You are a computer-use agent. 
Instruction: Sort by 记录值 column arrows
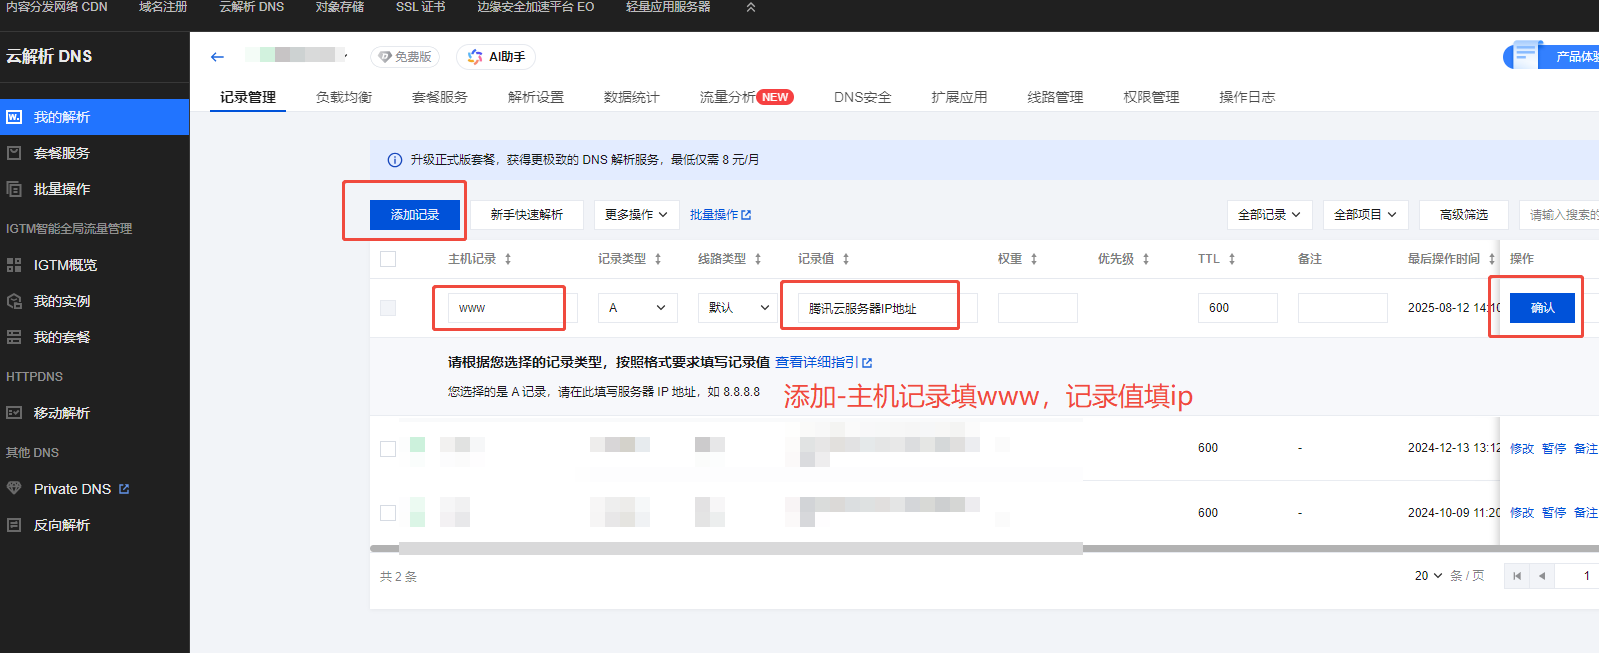tap(846, 259)
